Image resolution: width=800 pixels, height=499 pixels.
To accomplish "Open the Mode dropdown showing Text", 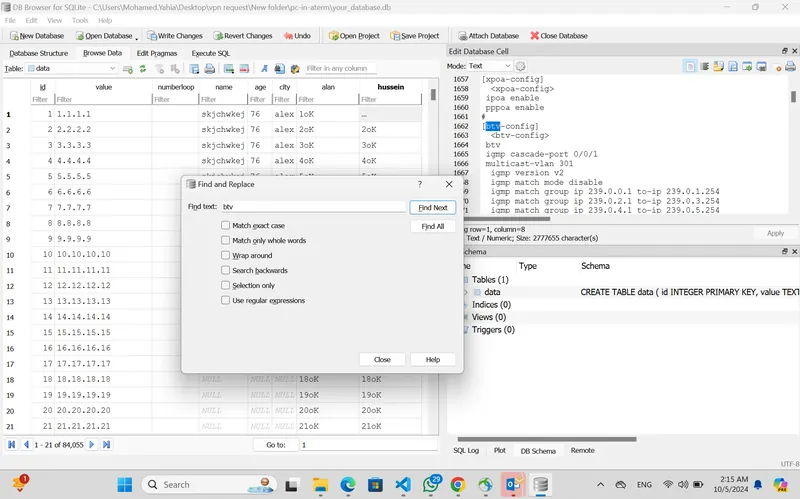I will pyautogui.click(x=490, y=66).
